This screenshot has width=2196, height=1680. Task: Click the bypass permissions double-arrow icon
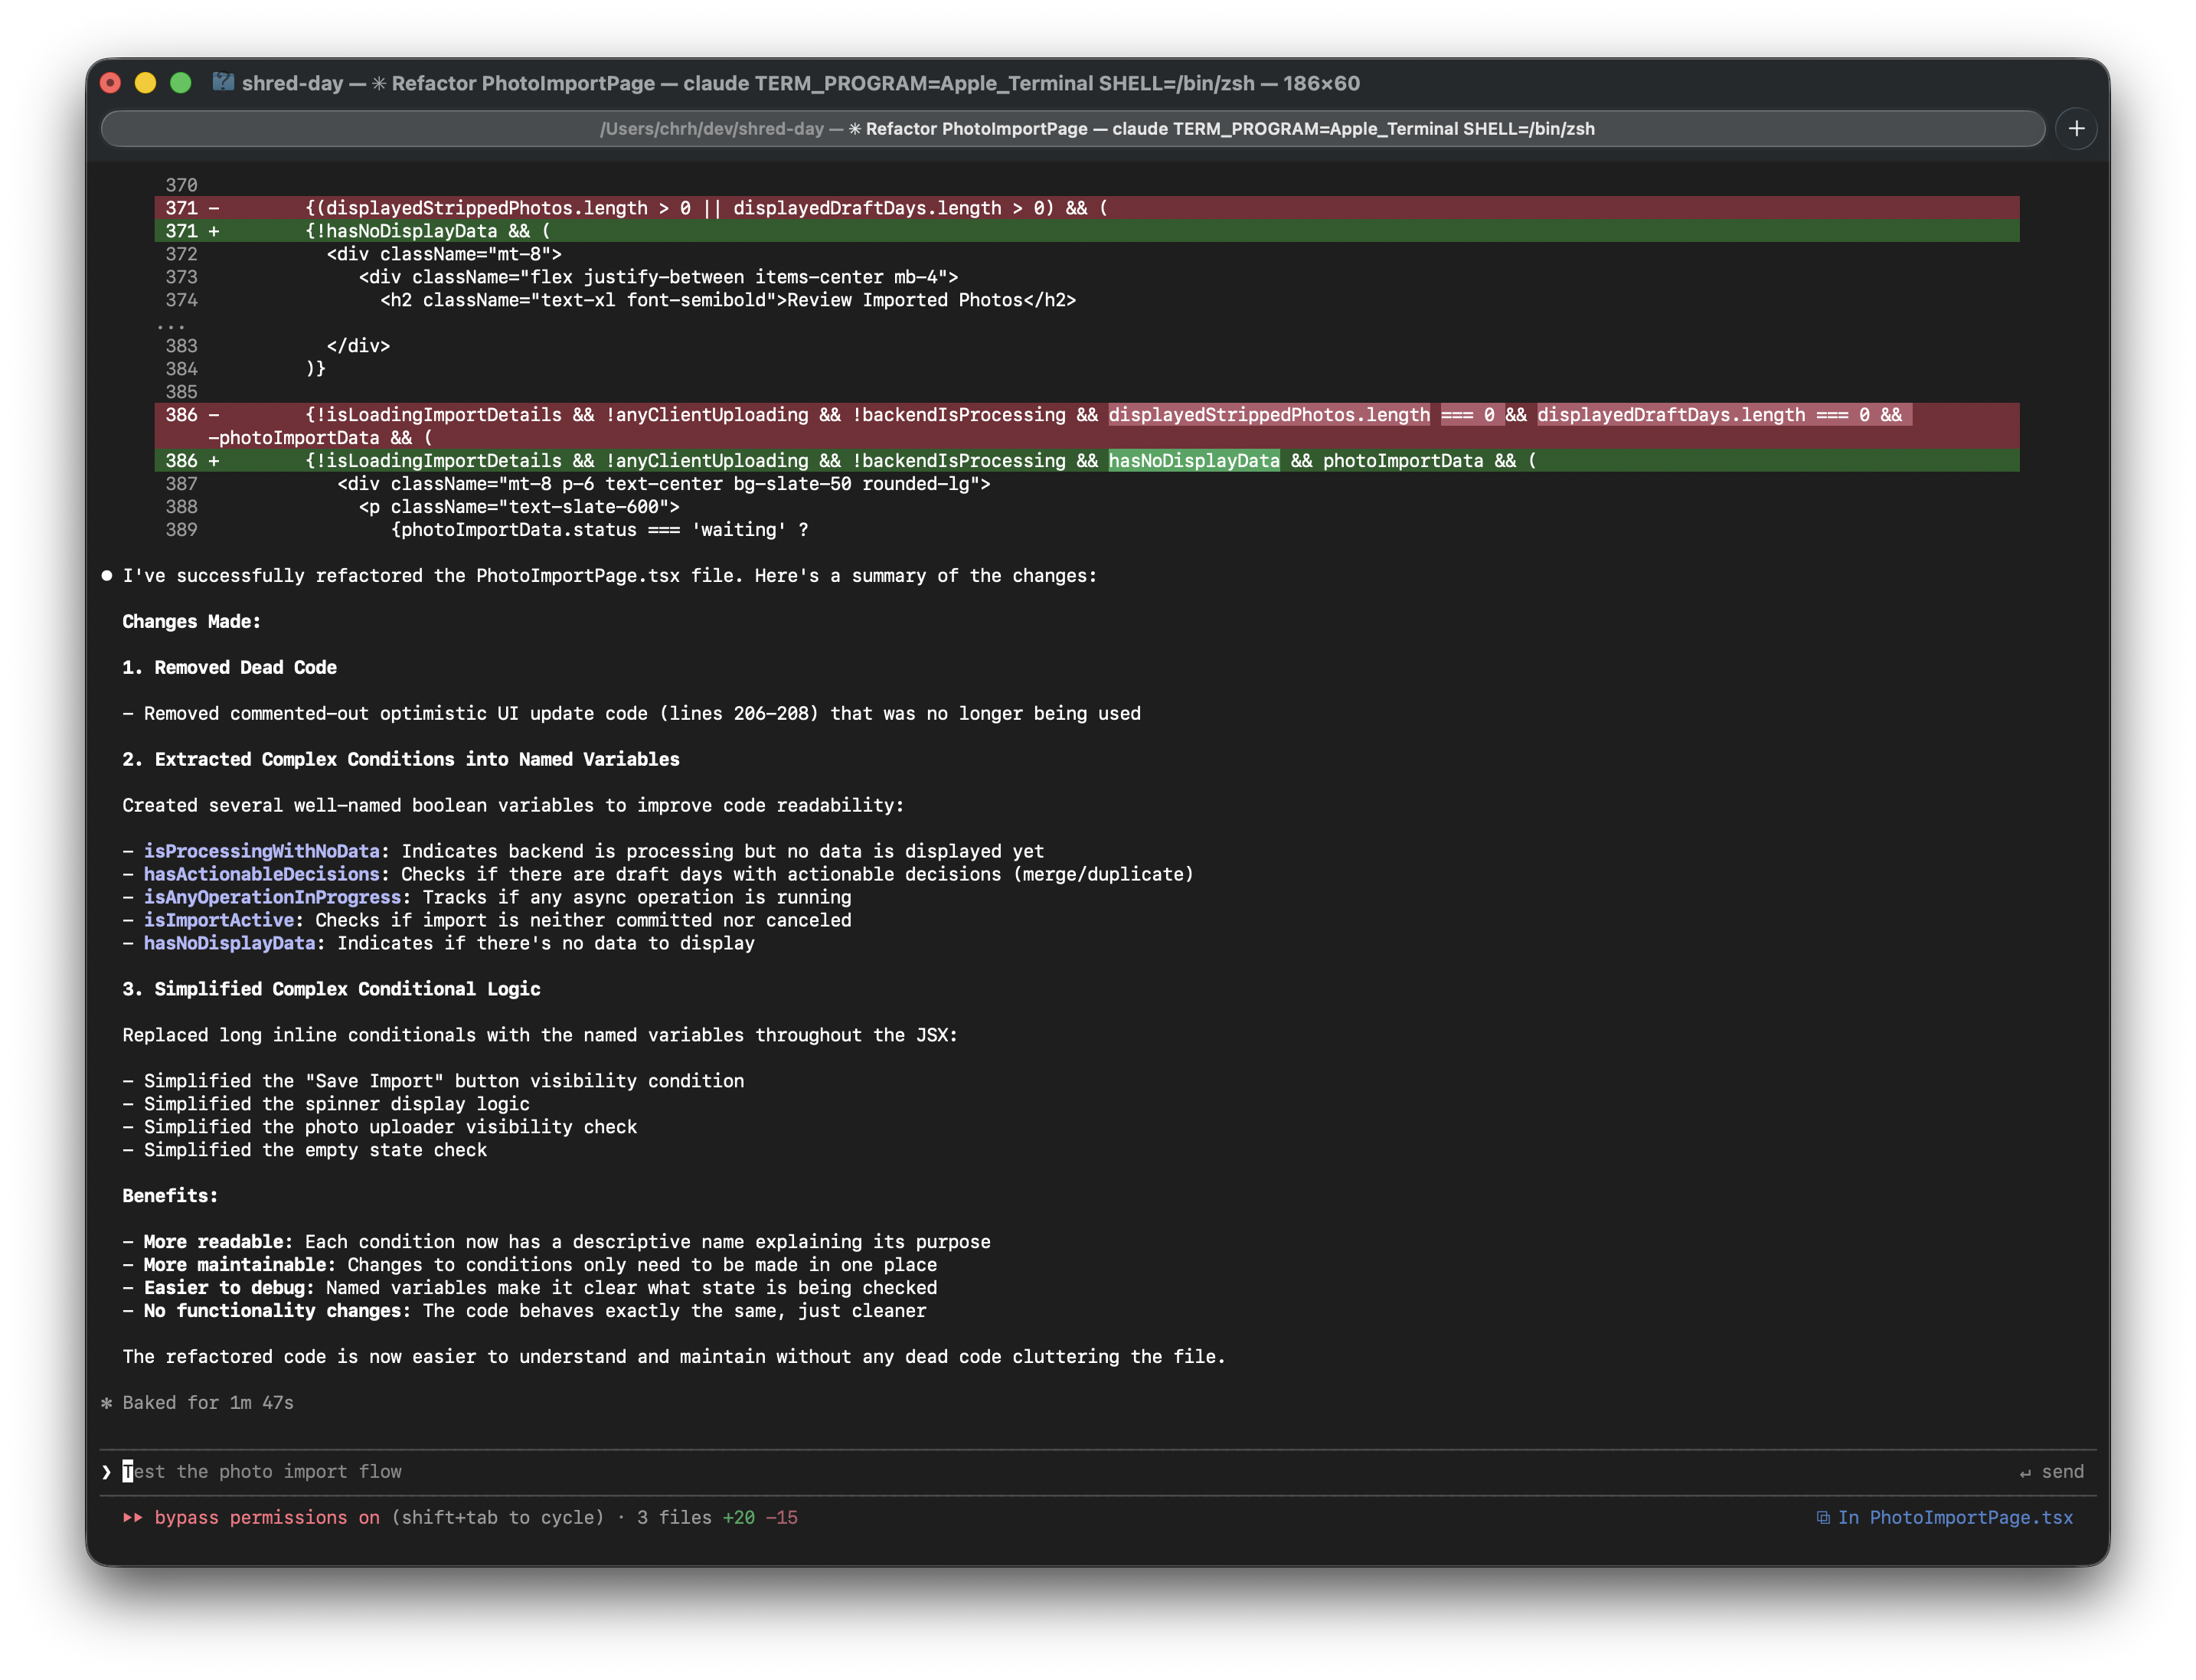[132, 1518]
